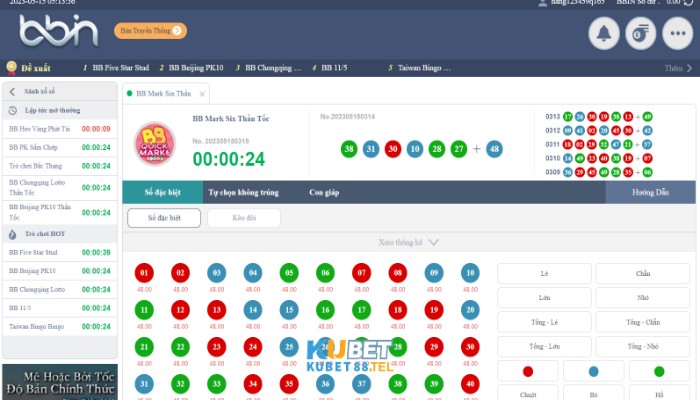Image resolution: width=700 pixels, height=400 pixels.
Task: Pick number ball 10
Action: pyautogui.click(x=470, y=273)
